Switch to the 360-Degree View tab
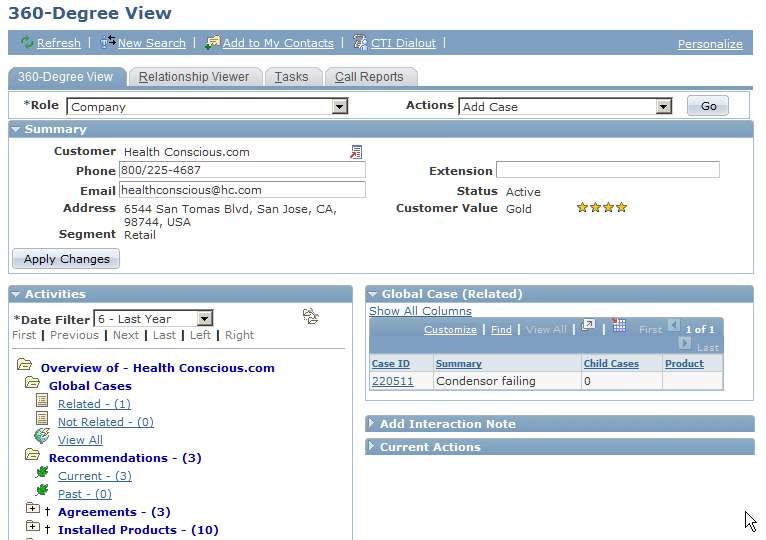Image resolution: width=766 pixels, height=540 pixels. [x=67, y=77]
